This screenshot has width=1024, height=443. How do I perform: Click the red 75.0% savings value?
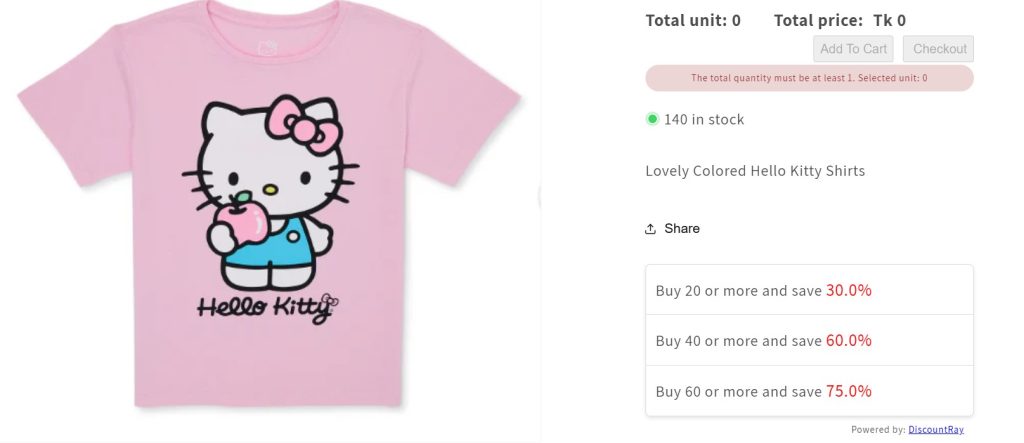tap(849, 391)
